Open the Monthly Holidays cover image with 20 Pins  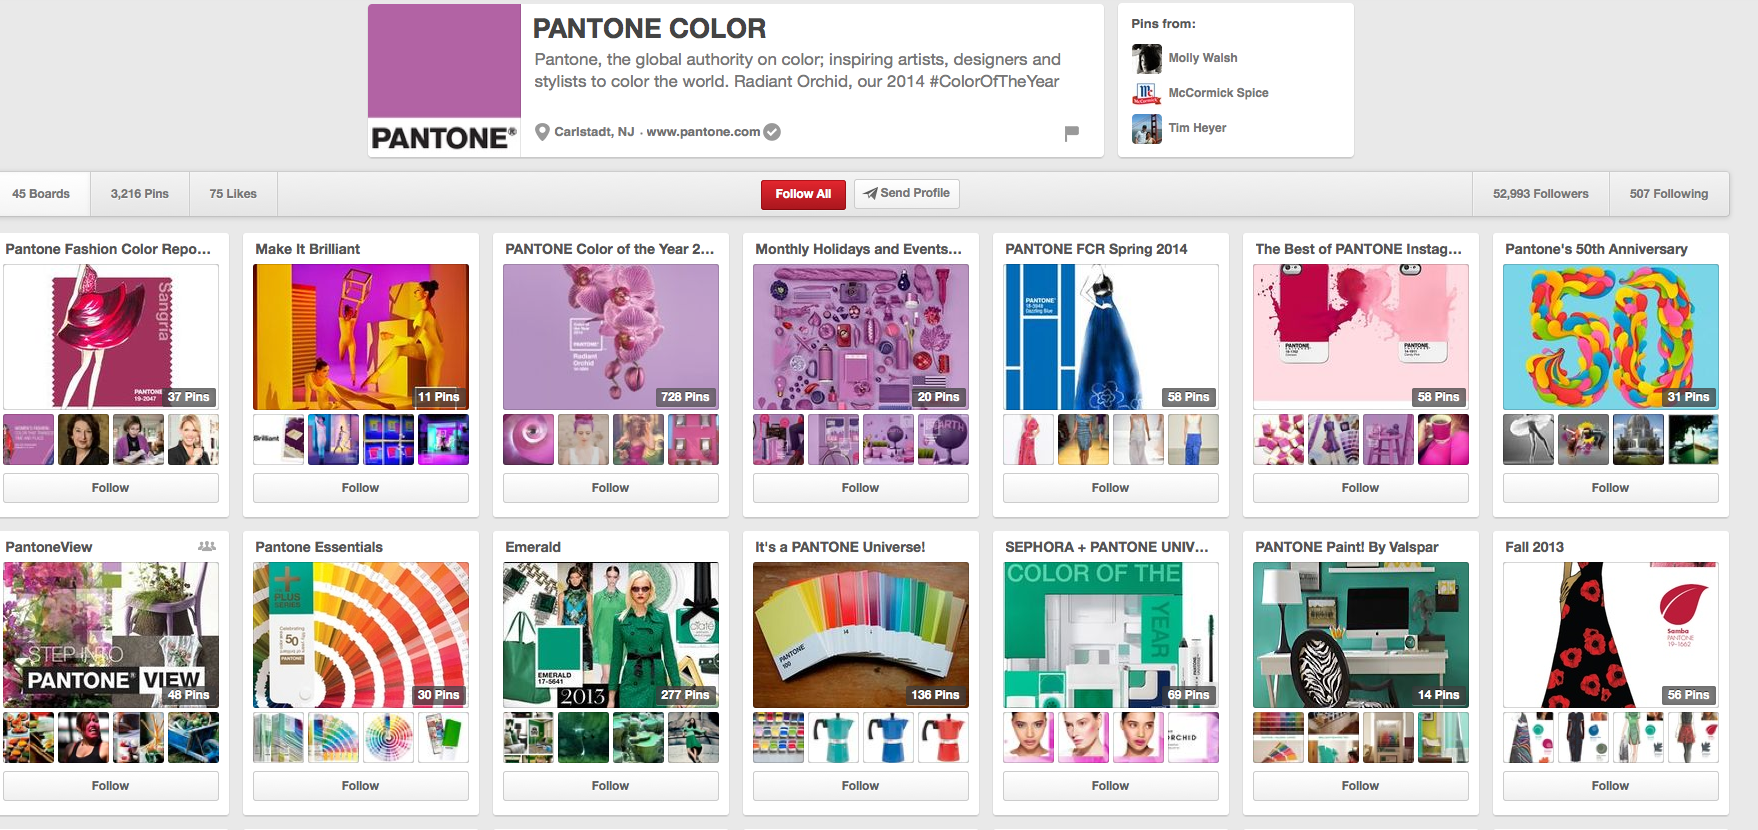tap(861, 337)
